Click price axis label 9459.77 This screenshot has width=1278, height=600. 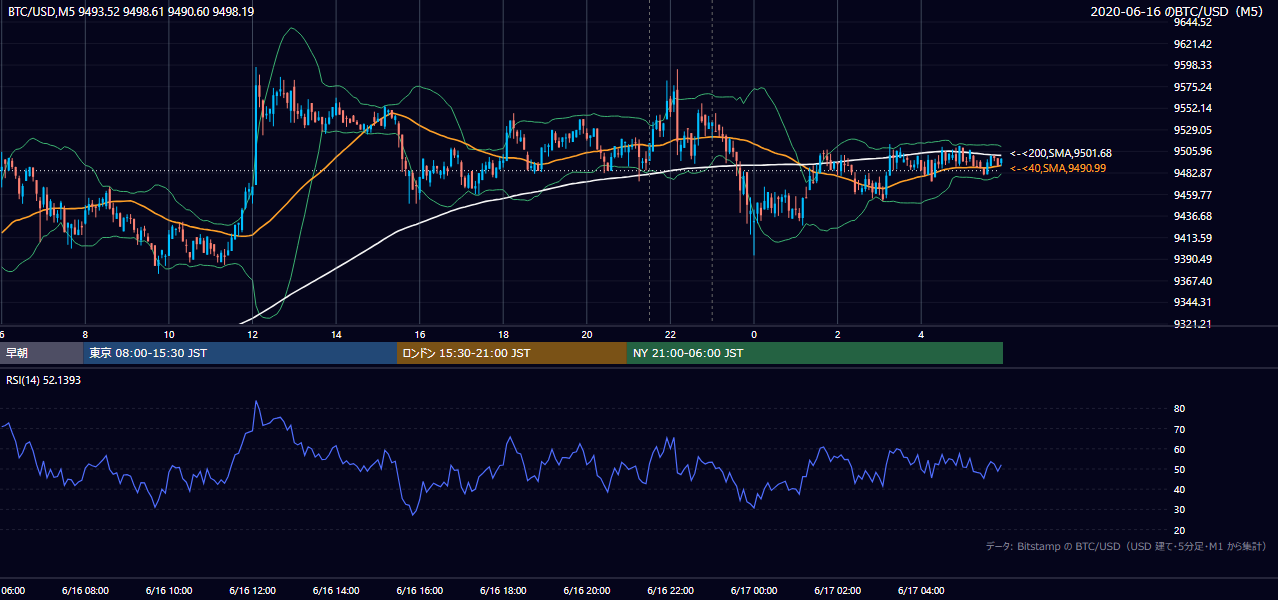(1193, 195)
